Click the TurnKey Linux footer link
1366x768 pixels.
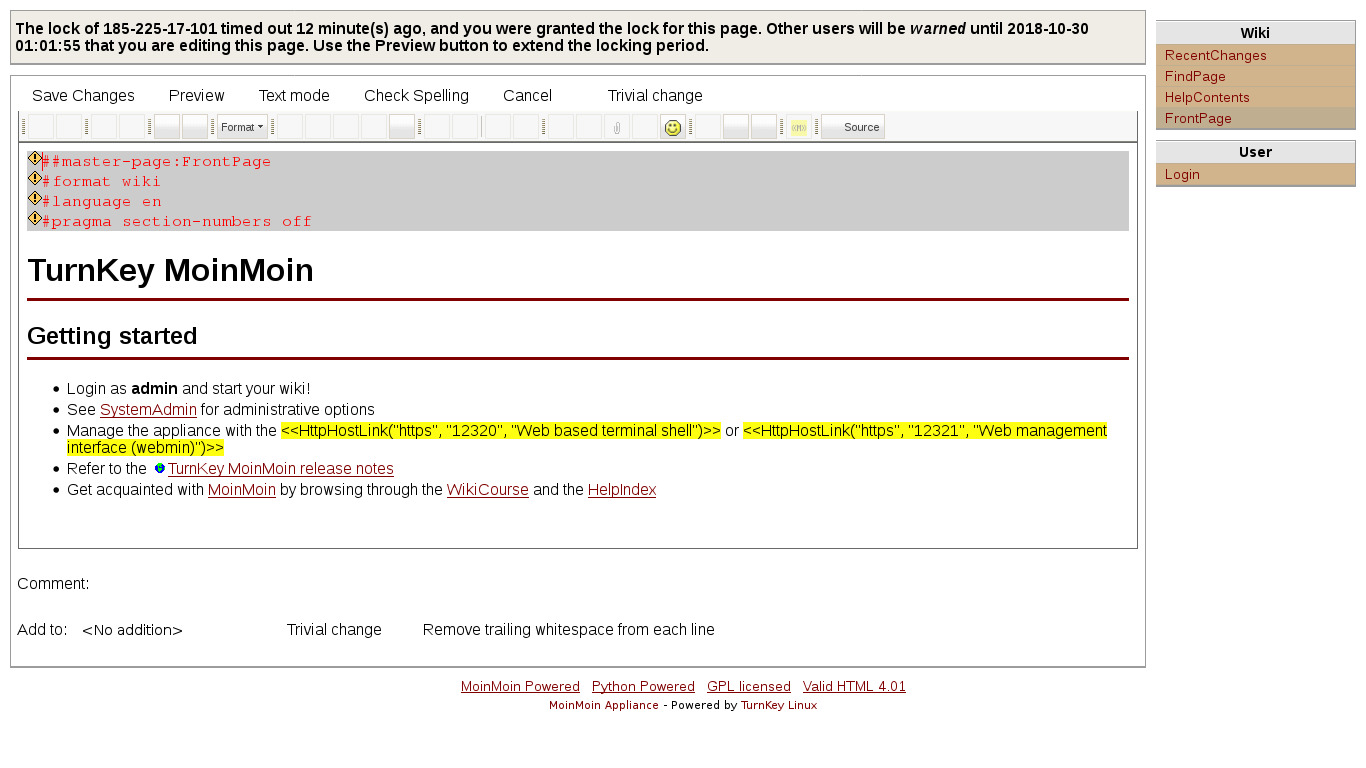(x=779, y=705)
